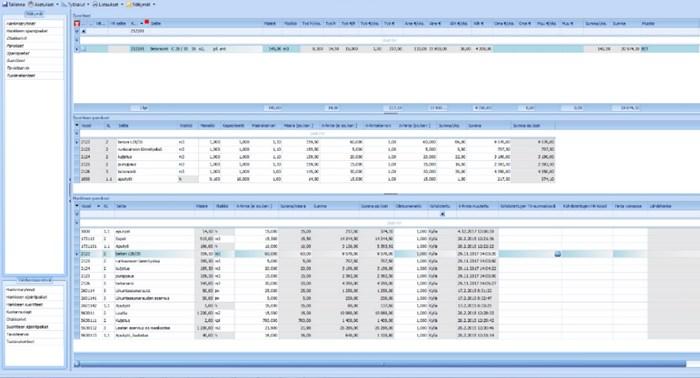Click the red filter icon in top grid
The height and width of the screenshot is (378, 700).
point(77,23)
